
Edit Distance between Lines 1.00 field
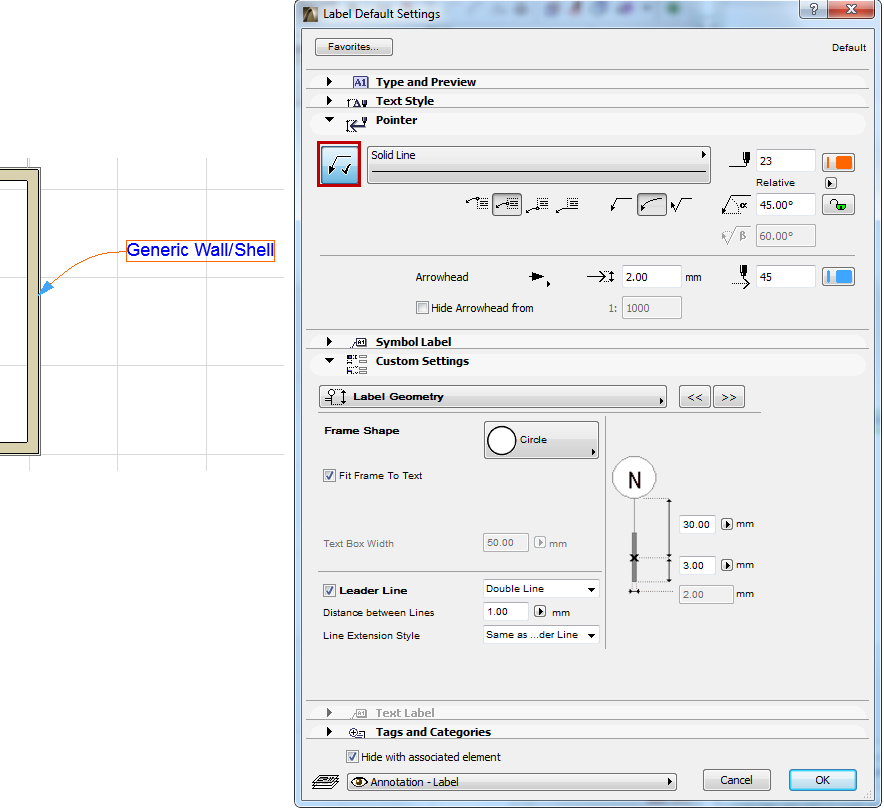506,612
